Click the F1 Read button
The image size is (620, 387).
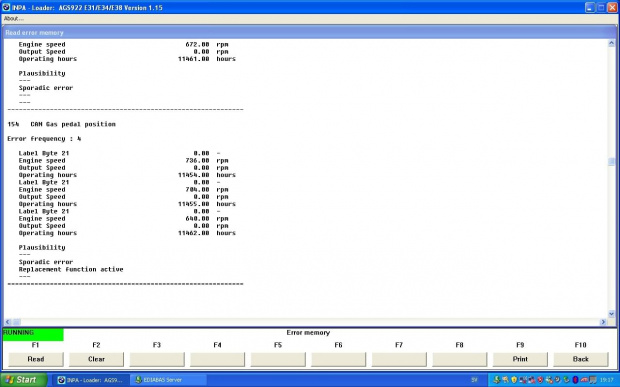coord(36,359)
